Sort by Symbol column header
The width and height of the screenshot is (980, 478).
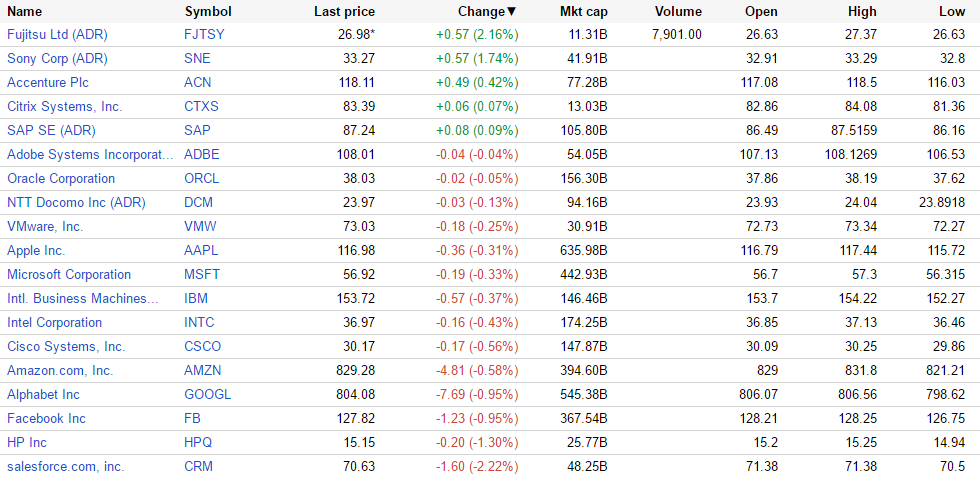click(x=208, y=11)
